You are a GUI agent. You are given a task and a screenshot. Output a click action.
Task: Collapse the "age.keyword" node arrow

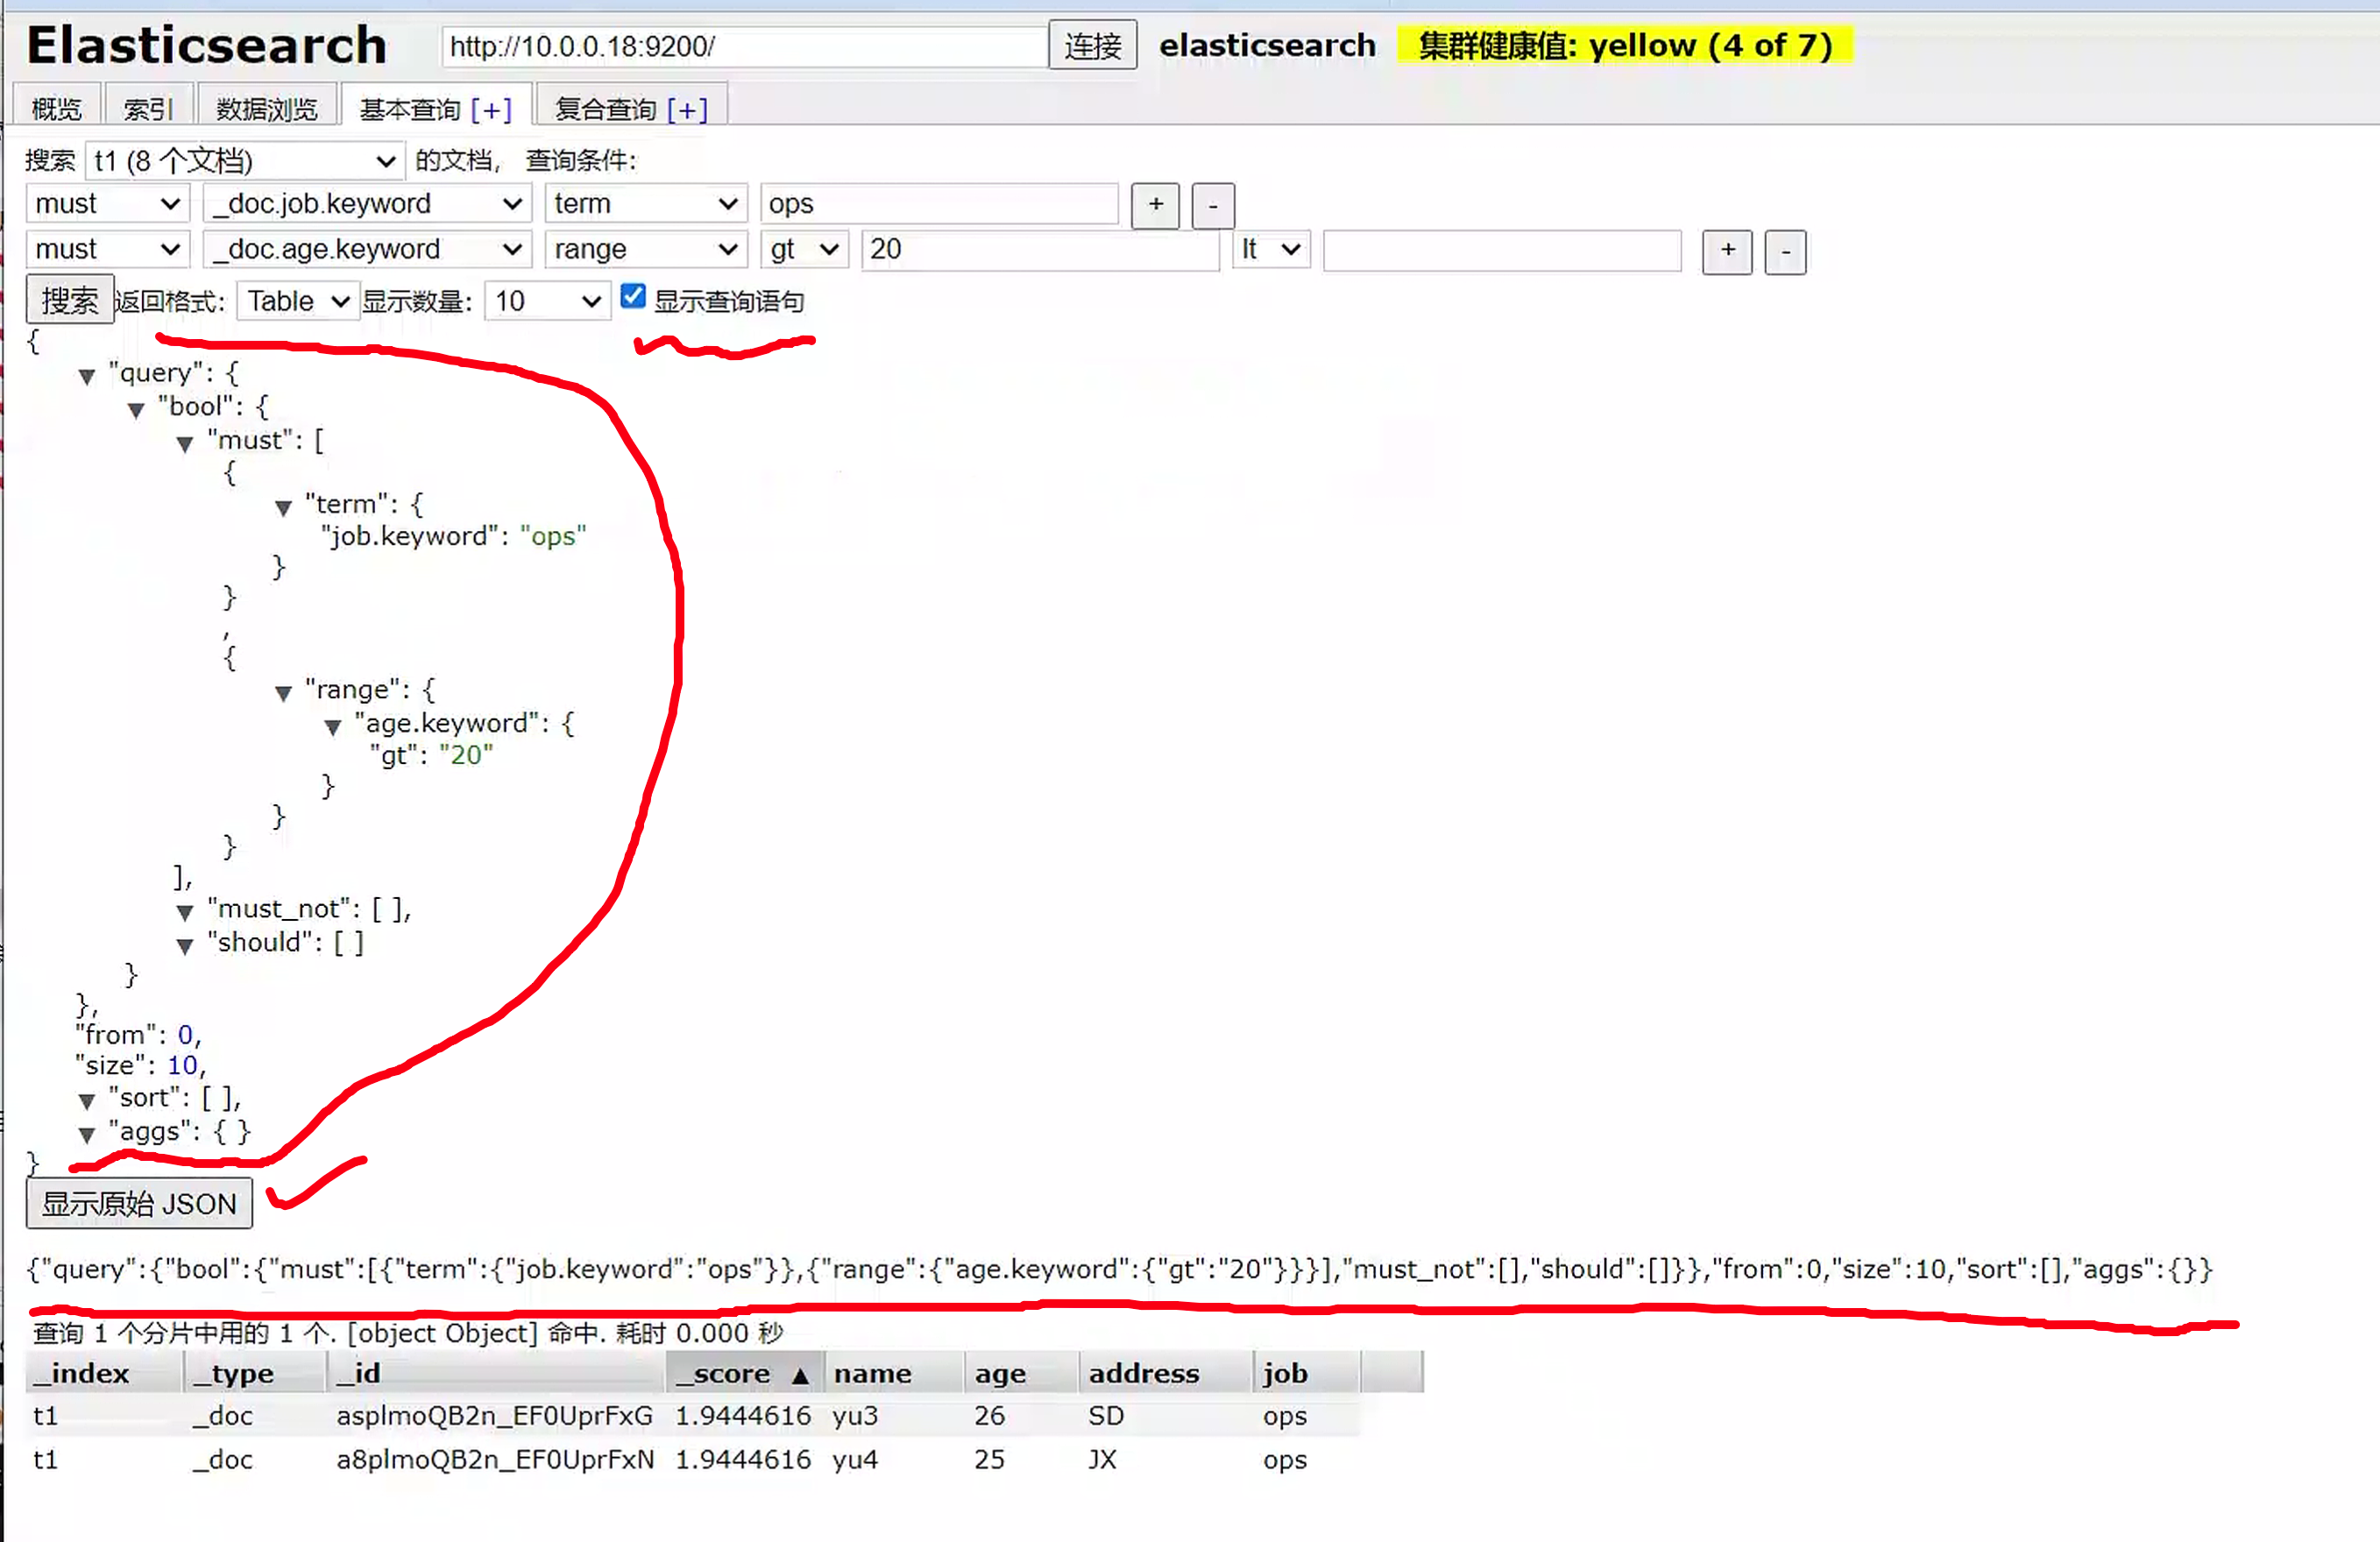(x=333, y=727)
